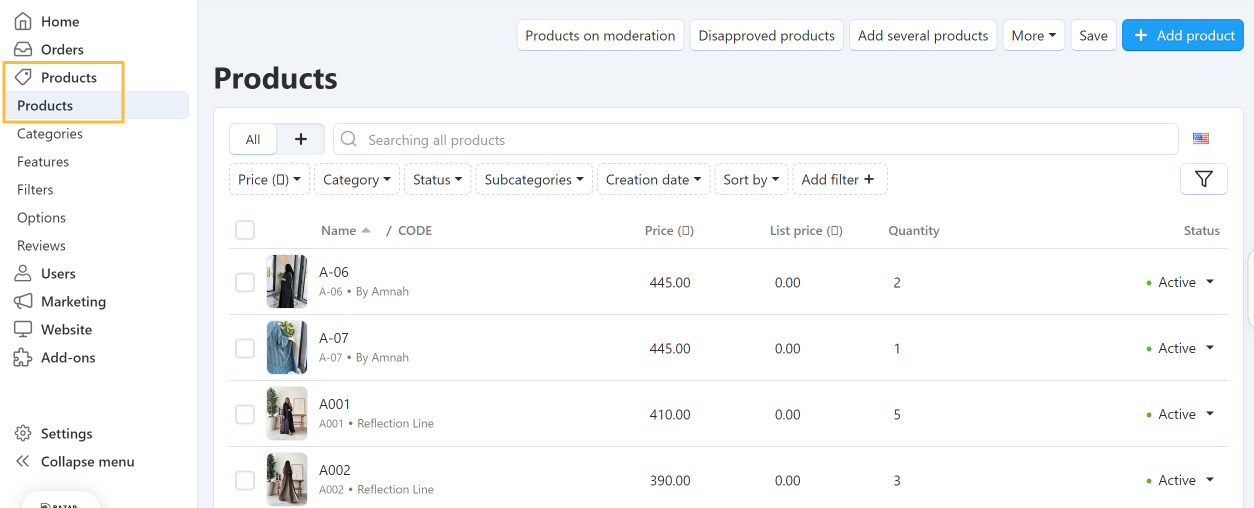Check the box for product A-07
Image resolution: width=1254 pixels, height=508 pixels.
(245, 348)
